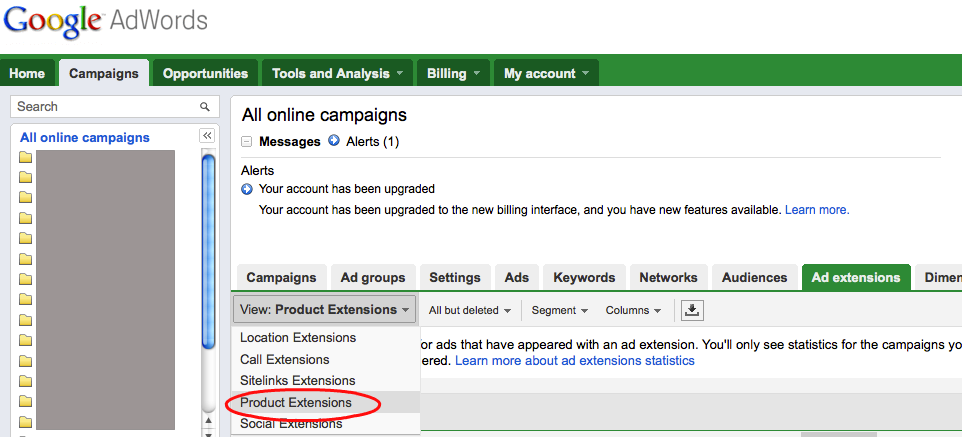
Task: Switch to the Keywords tab
Action: pyautogui.click(x=584, y=277)
